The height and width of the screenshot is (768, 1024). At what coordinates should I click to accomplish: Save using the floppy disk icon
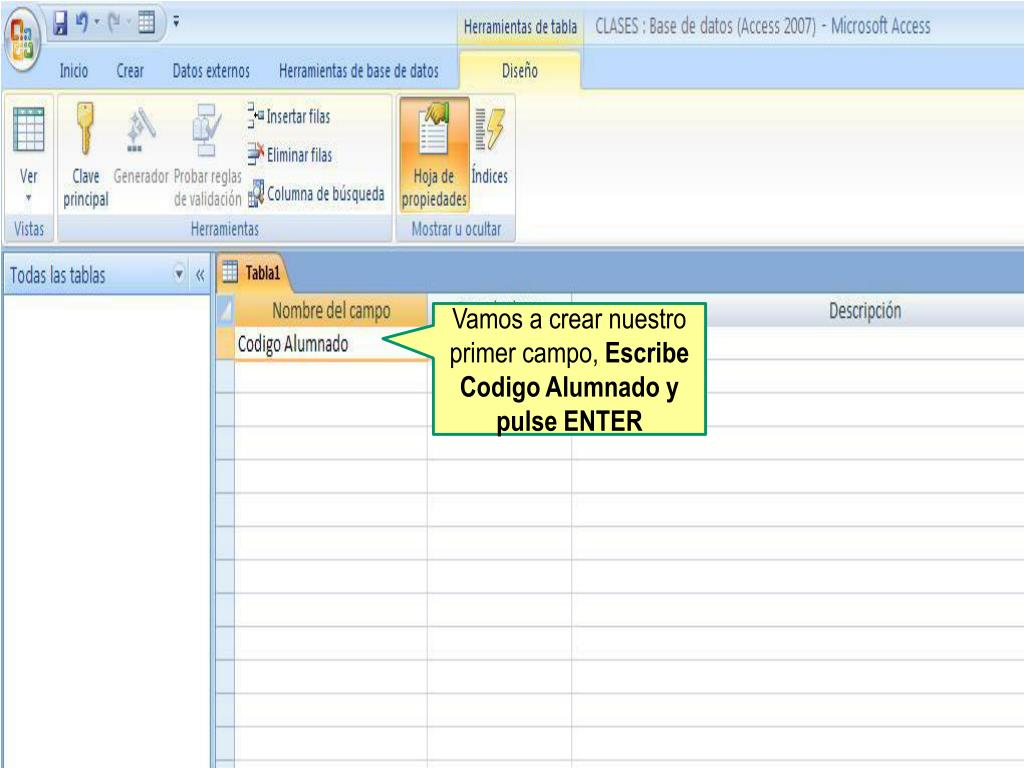[60, 24]
